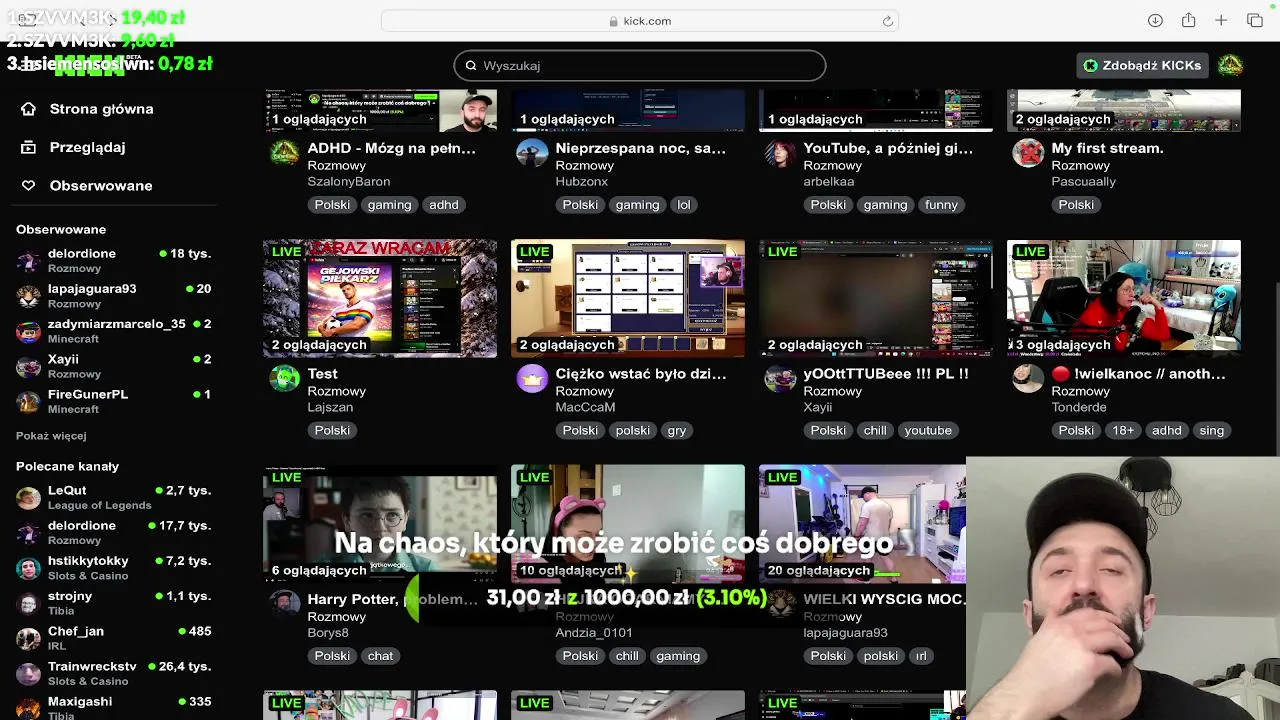Select sing tag under Tonderde stream
The height and width of the screenshot is (720, 1280).
1212,431
